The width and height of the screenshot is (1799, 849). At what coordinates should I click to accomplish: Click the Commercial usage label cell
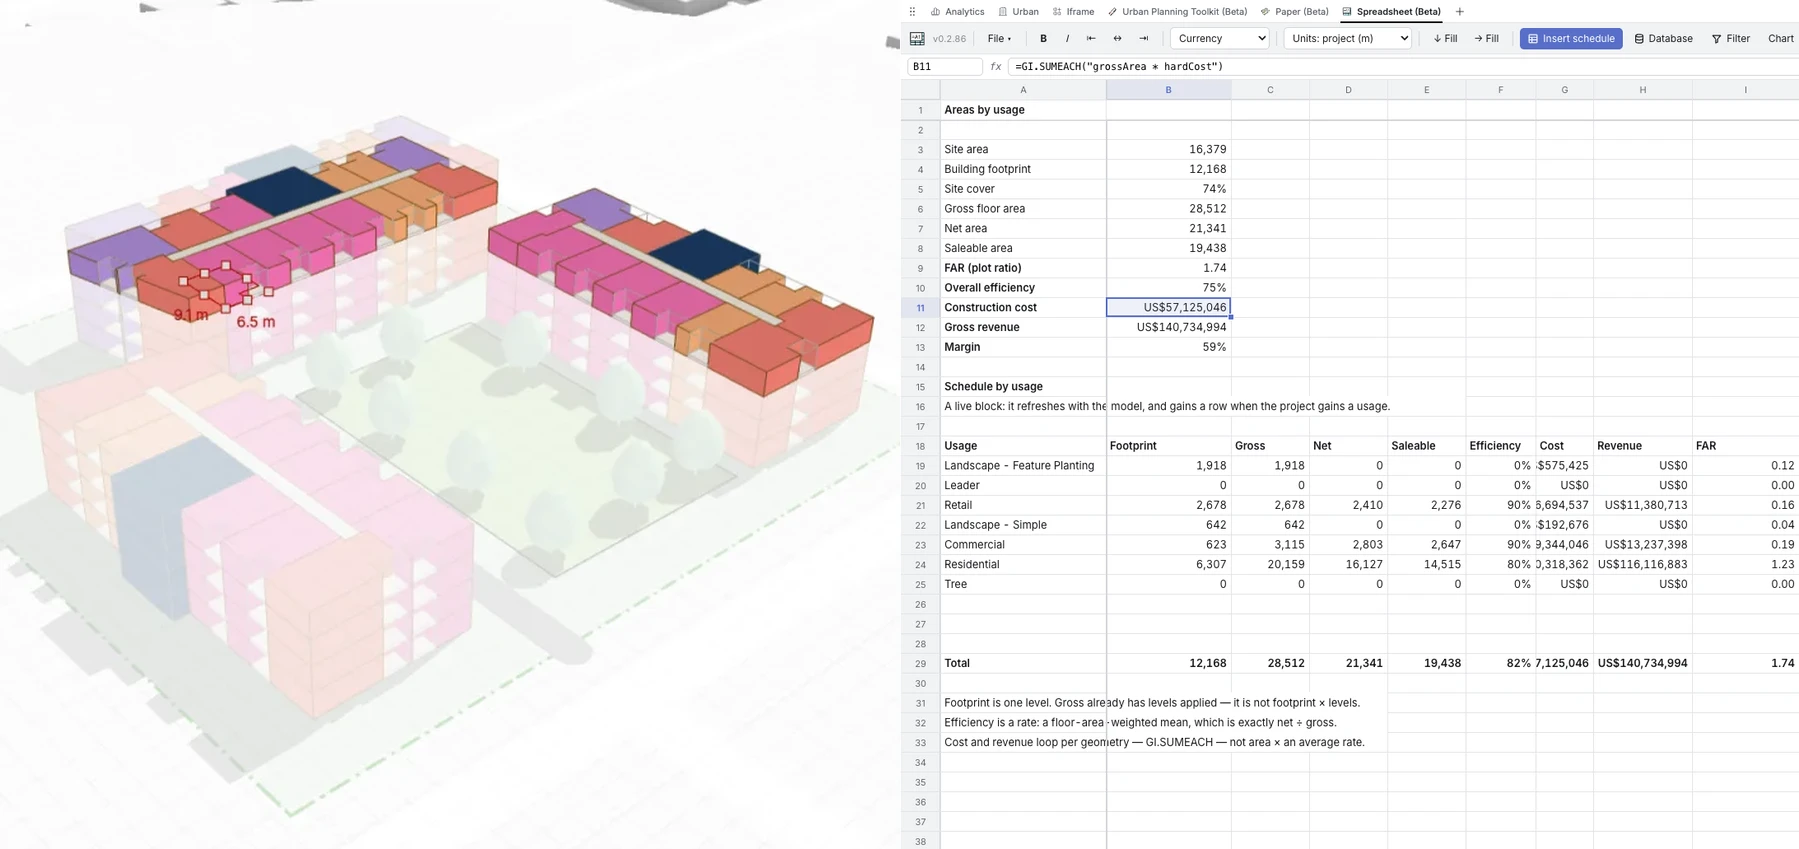click(x=1023, y=545)
